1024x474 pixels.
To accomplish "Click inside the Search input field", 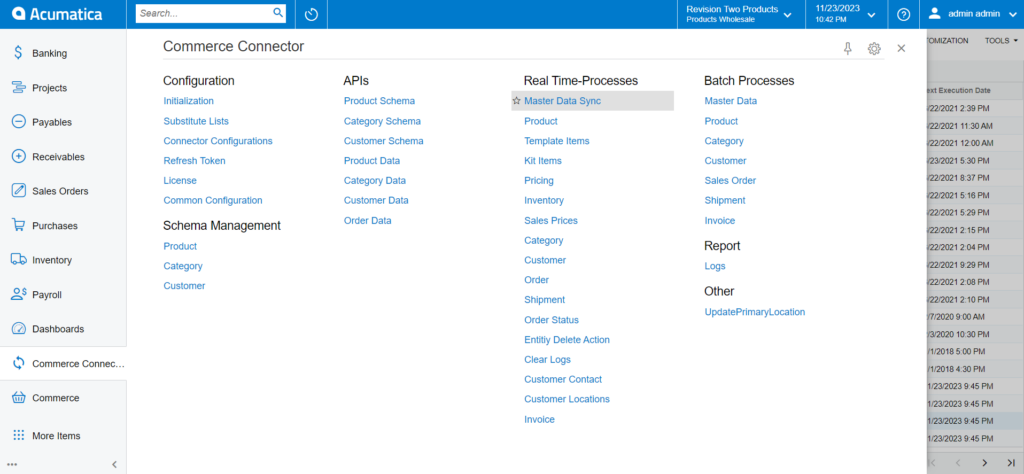I will [204, 13].
